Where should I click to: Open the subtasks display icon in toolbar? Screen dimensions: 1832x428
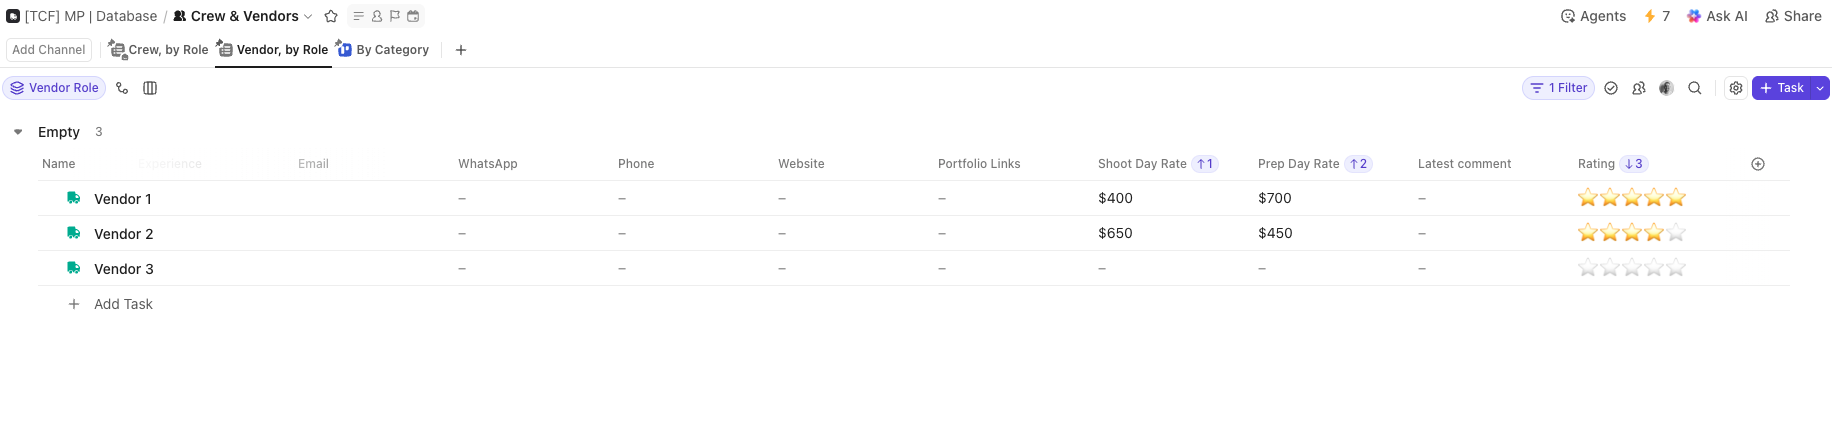(122, 88)
